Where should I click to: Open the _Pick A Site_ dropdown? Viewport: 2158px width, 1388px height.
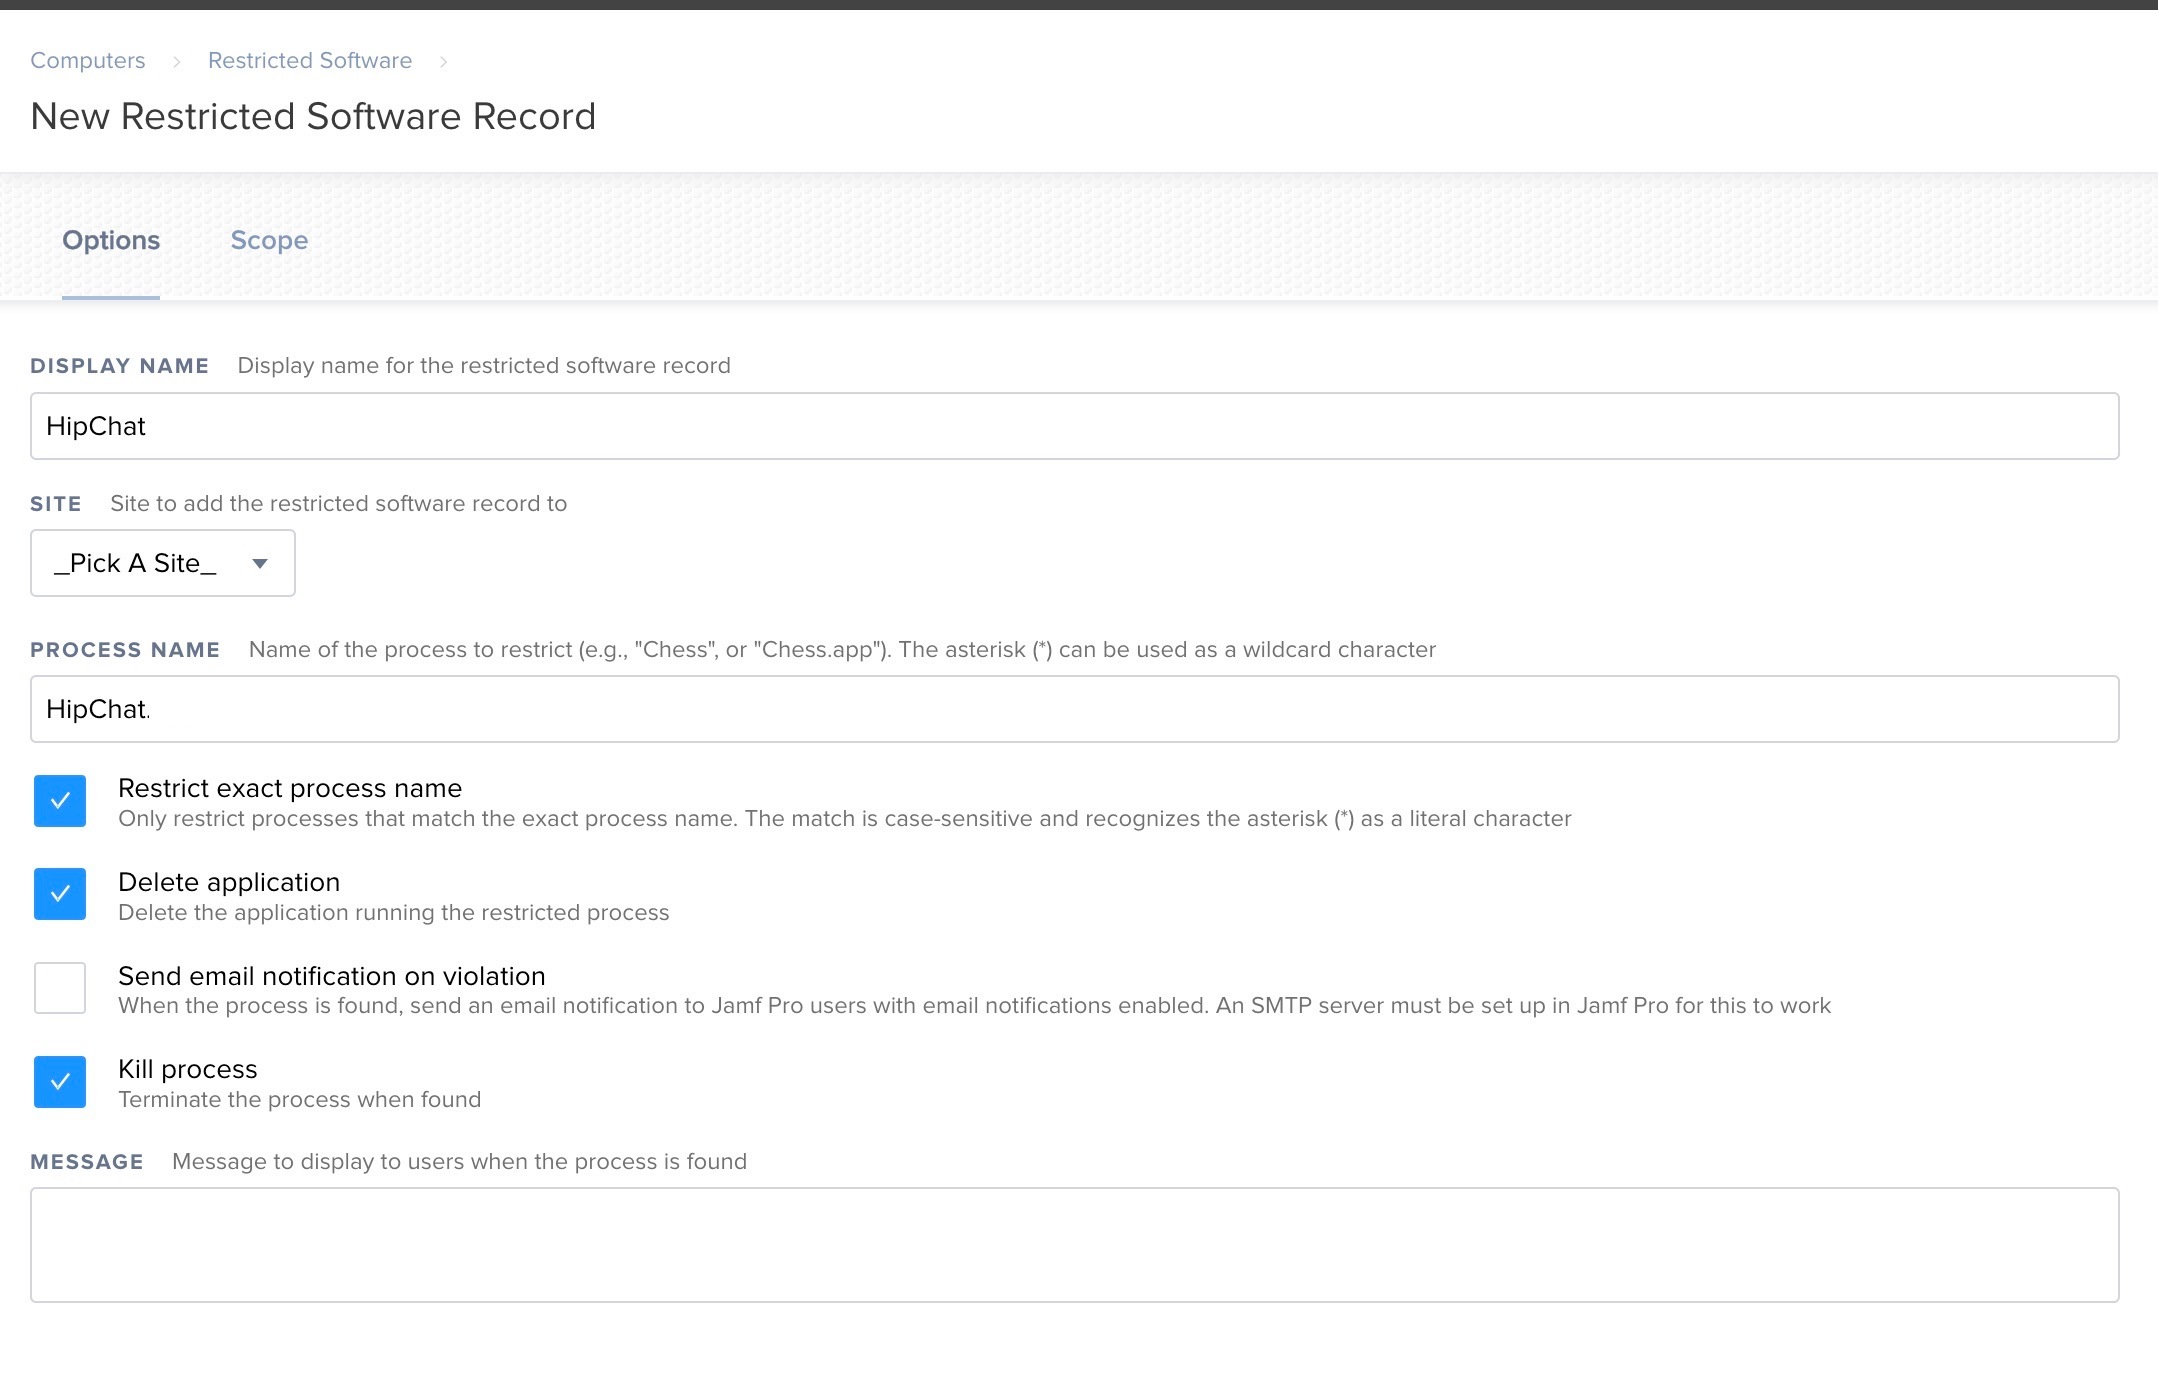[163, 563]
